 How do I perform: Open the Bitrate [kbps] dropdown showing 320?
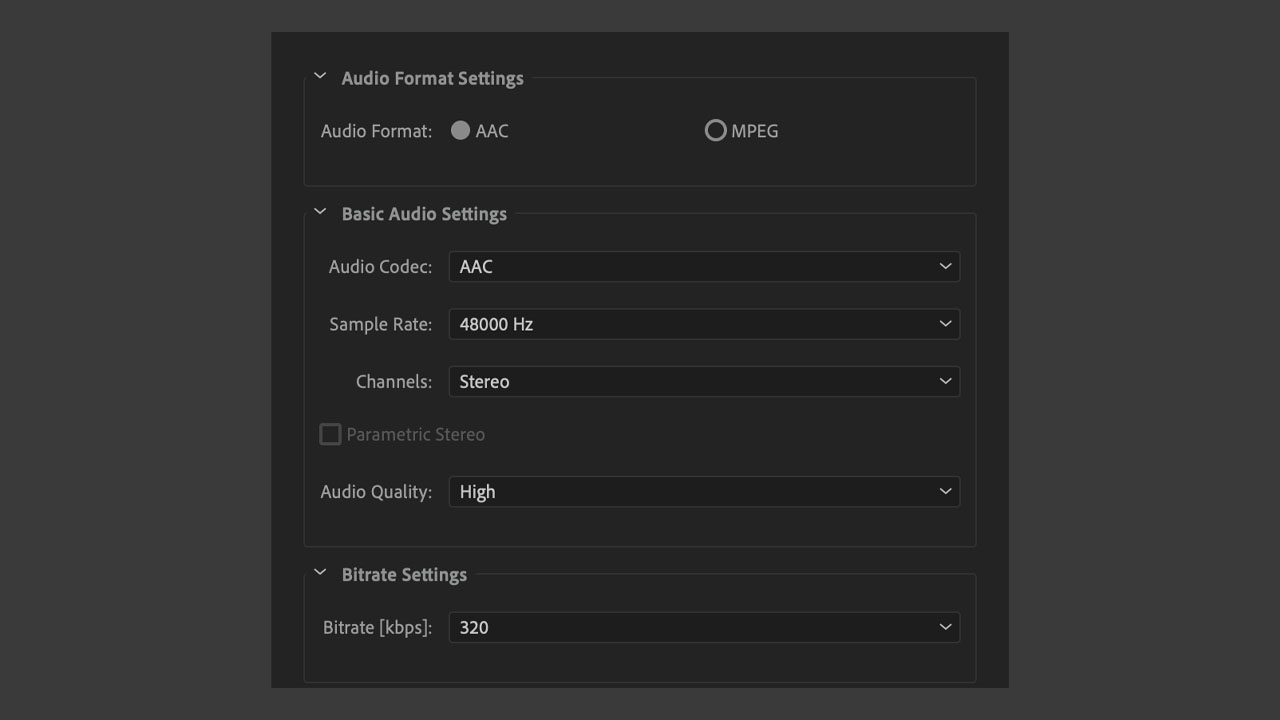[x=704, y=627]
